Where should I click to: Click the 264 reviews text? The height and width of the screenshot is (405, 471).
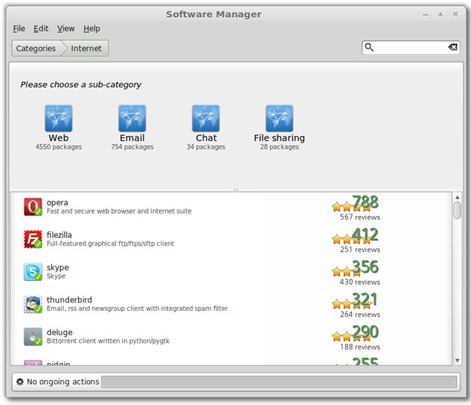(360, 314)
